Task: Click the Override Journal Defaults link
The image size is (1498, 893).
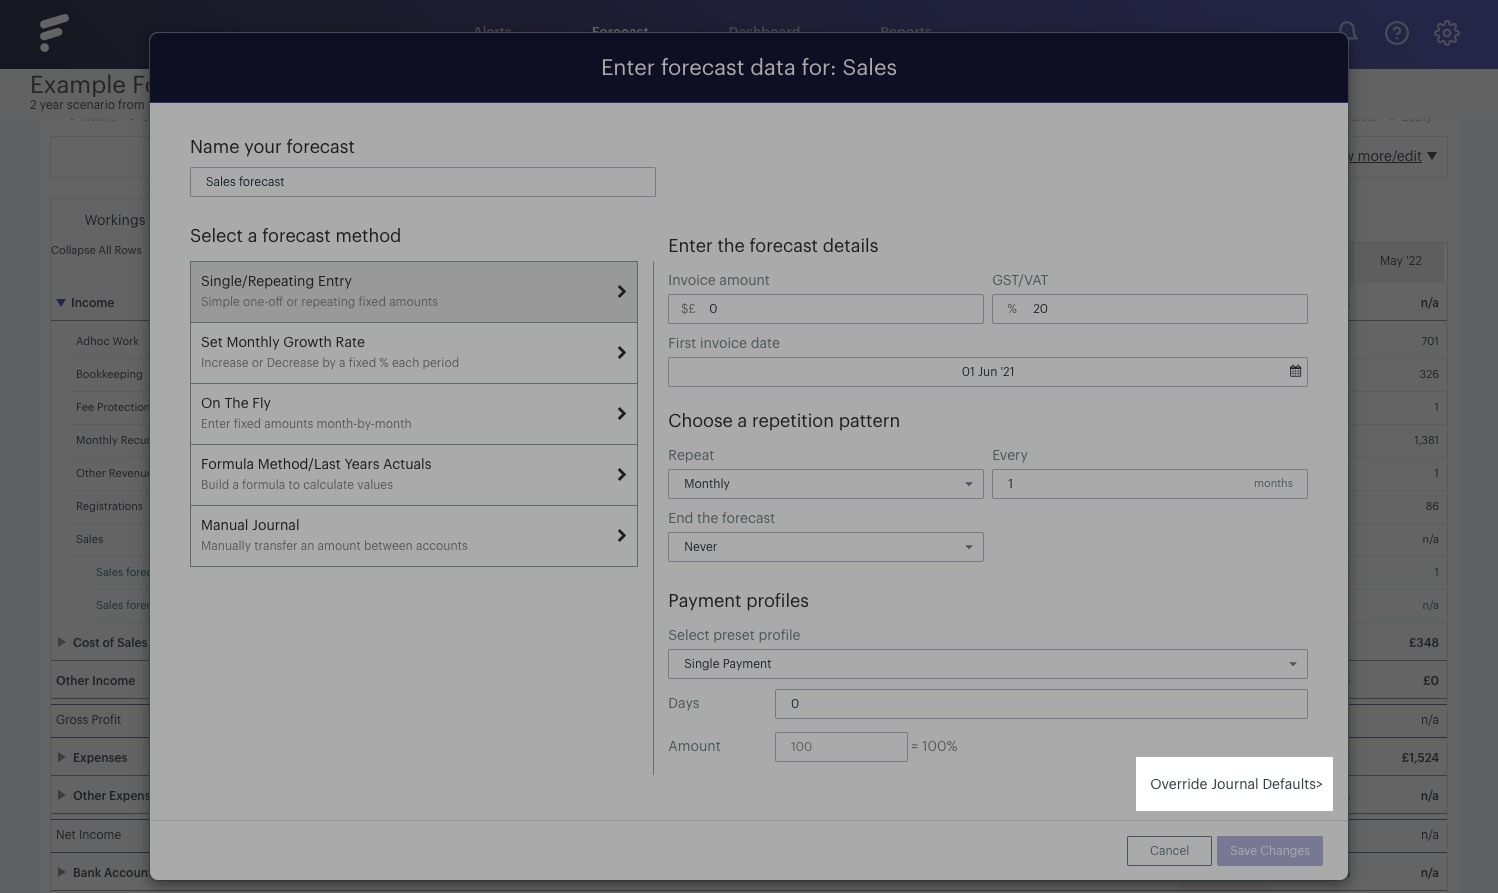Action: (x=1236, y=784)
